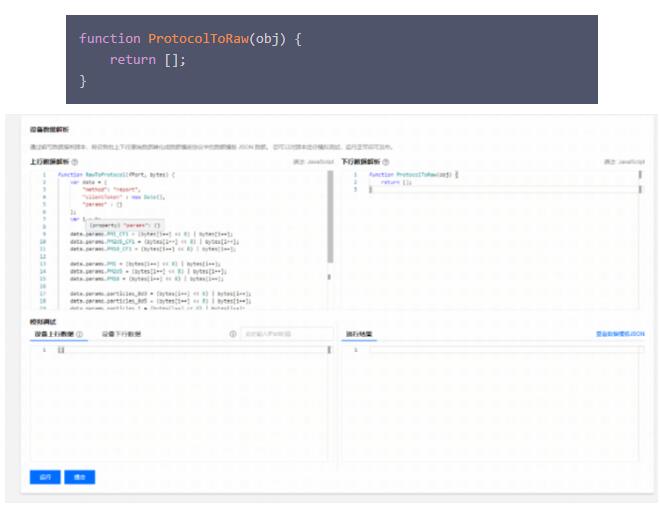
Task: Click help icon beside 上行数据解析 heading
Action: pos(75,161)
